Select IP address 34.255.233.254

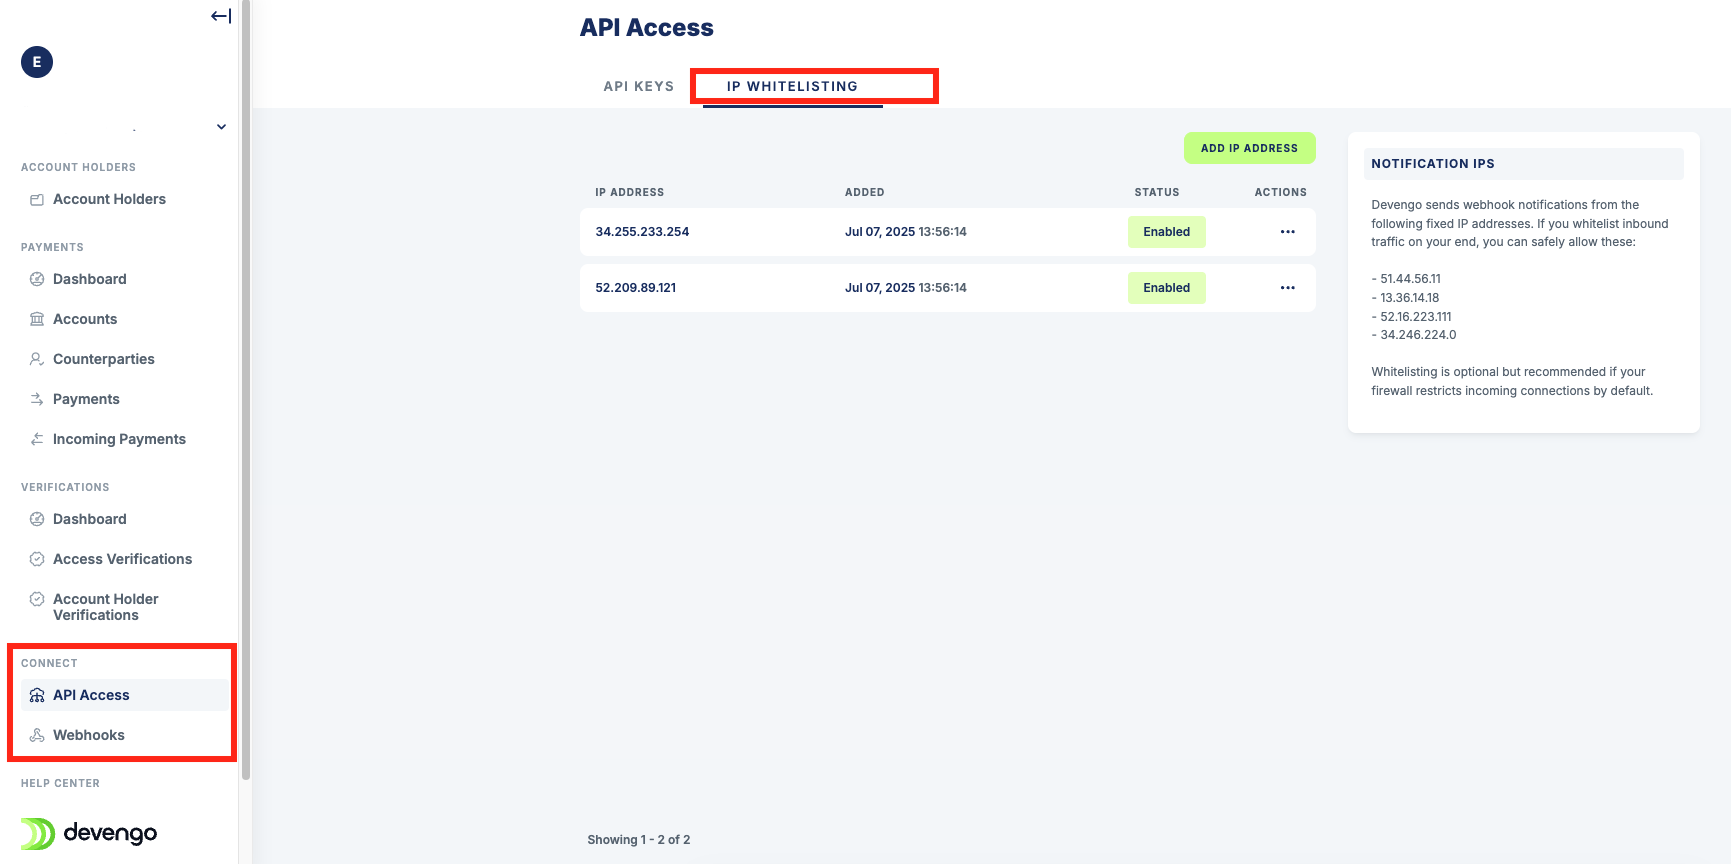click(642, 232)
